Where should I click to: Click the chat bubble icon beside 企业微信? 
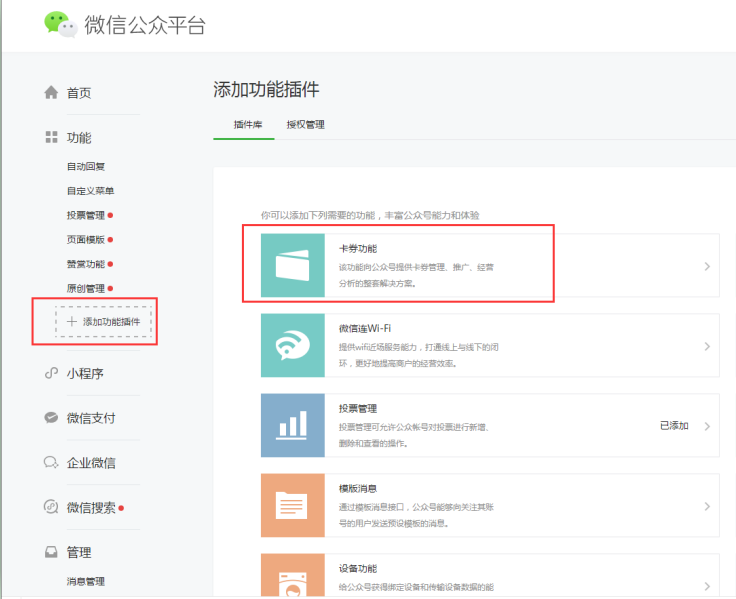tap(51, 462)
